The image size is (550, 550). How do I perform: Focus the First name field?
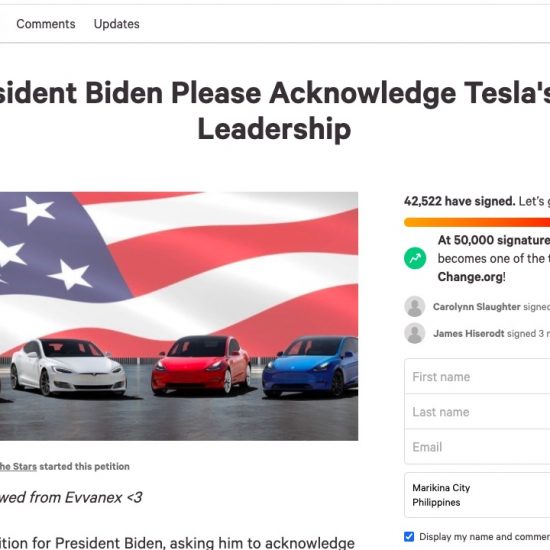477,376
